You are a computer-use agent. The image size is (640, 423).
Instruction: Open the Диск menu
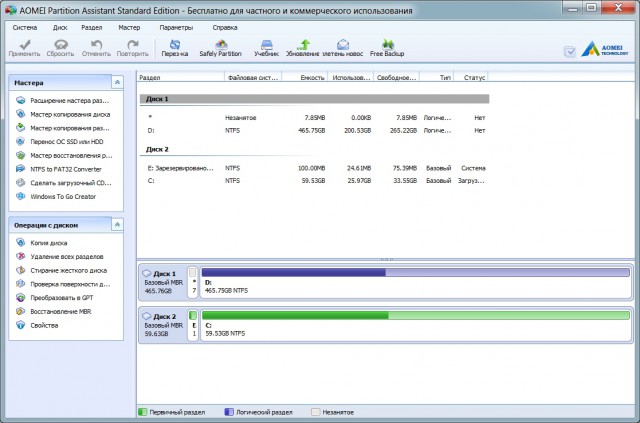[60, 28]
